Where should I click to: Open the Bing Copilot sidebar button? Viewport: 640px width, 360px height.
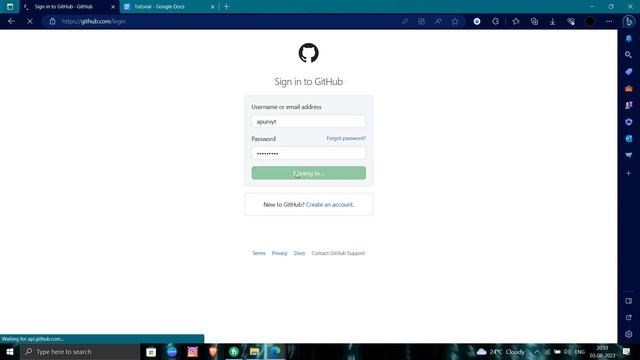[x=629, y=21]
